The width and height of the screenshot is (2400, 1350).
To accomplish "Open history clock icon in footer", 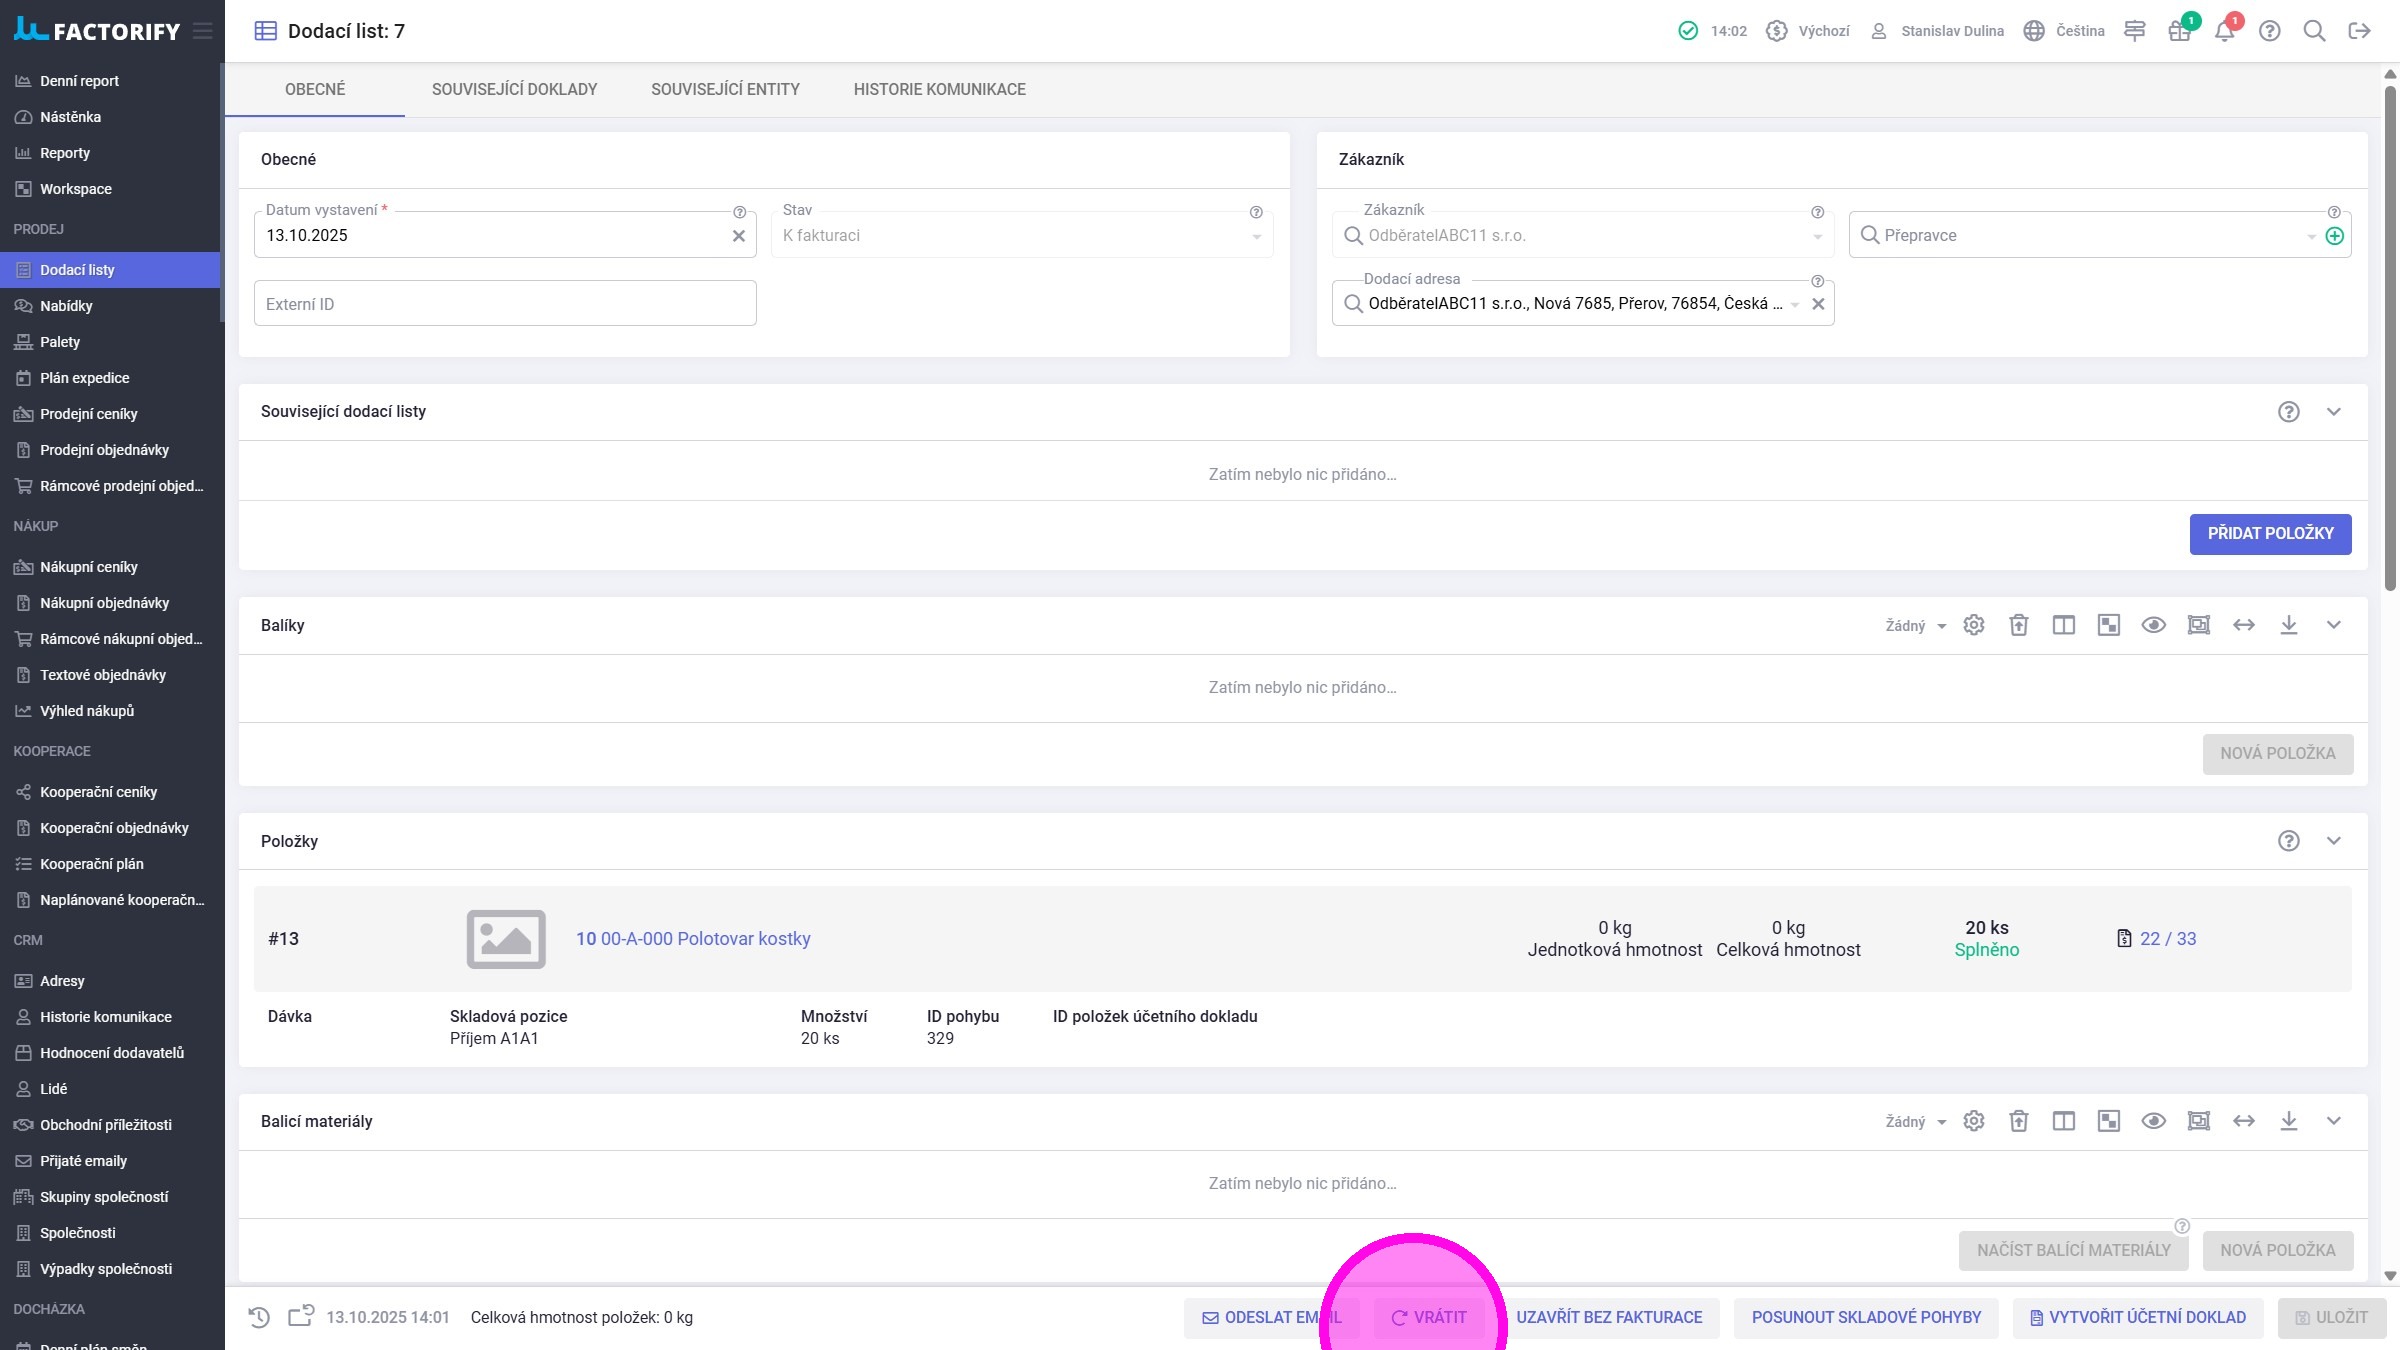I will 259,1317.
